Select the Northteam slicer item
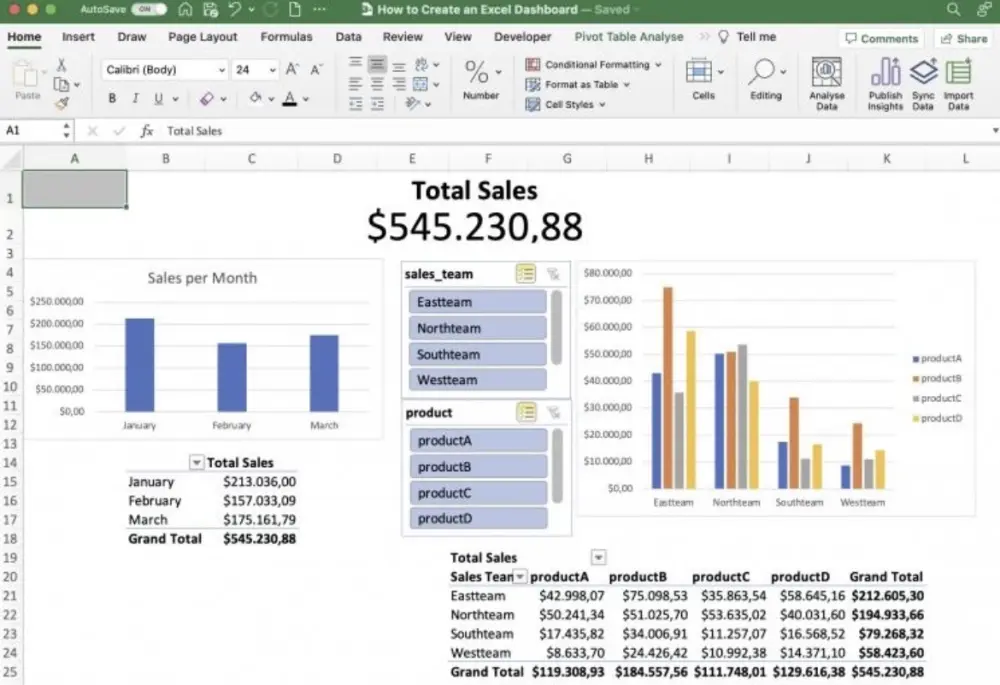 [478, 328]
